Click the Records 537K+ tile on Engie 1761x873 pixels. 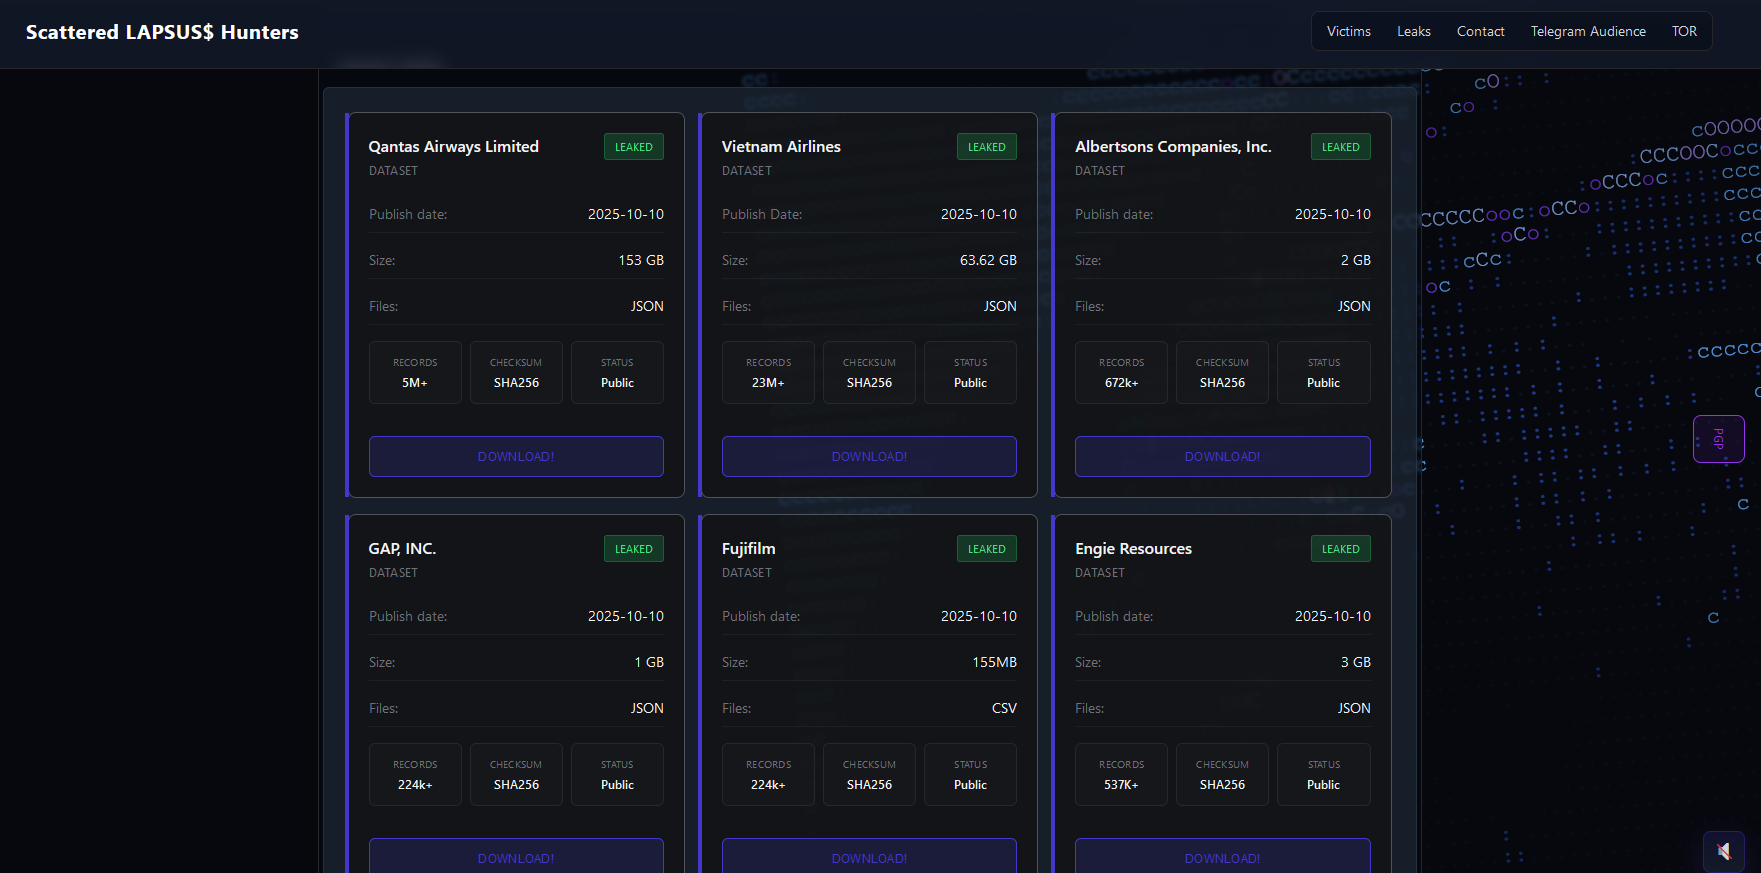(x=1121, y=775)
